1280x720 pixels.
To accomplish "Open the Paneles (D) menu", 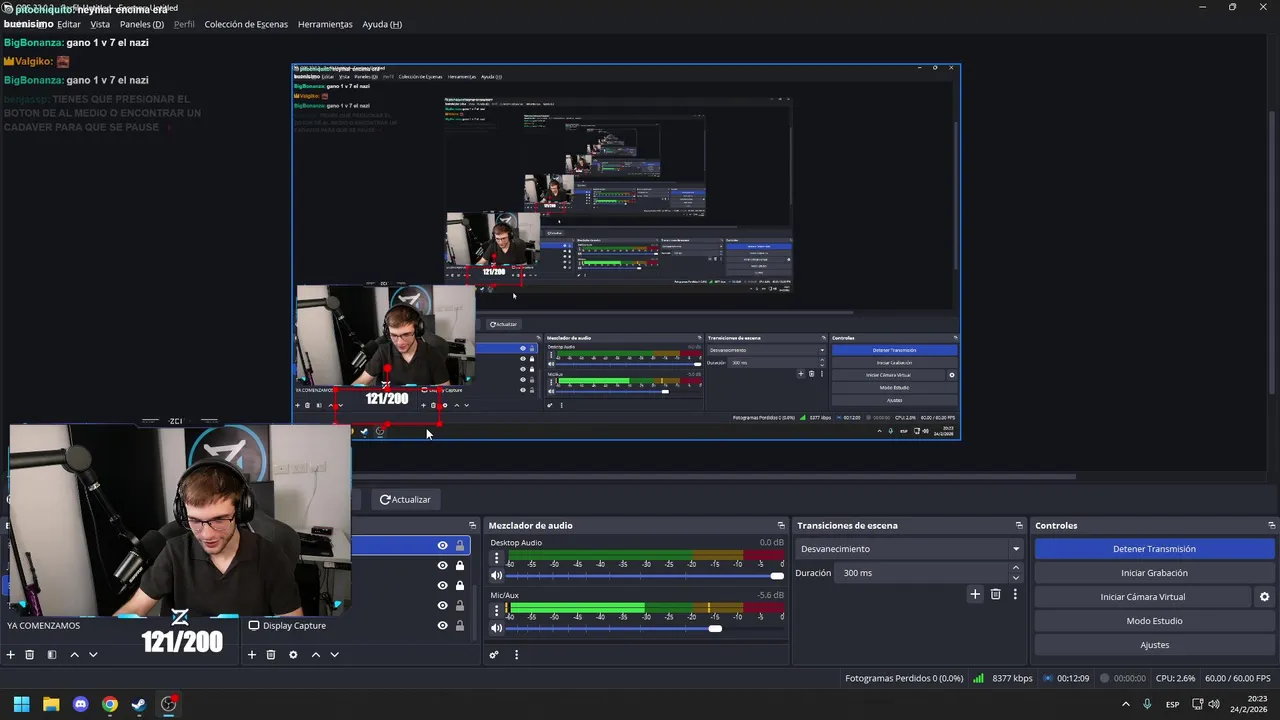I will 142,24.
